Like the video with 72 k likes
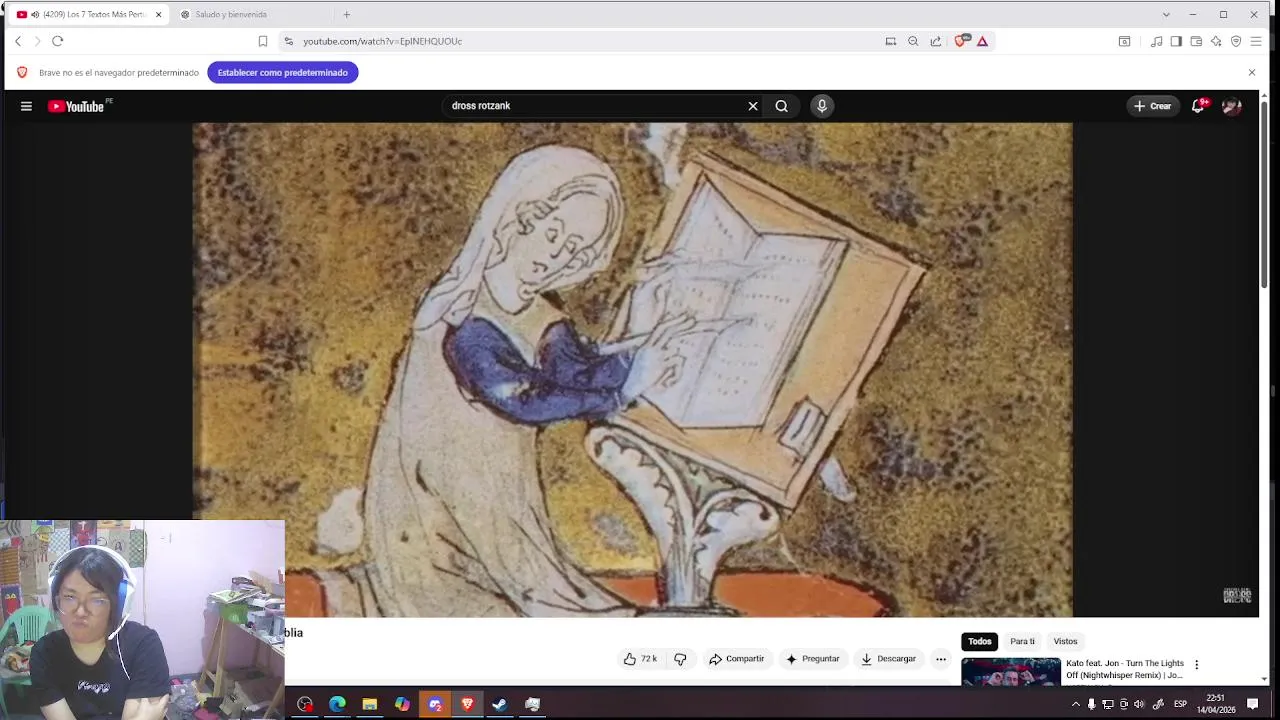The height and width of the screenshot is (720, 1280). (x=640, y=659)
